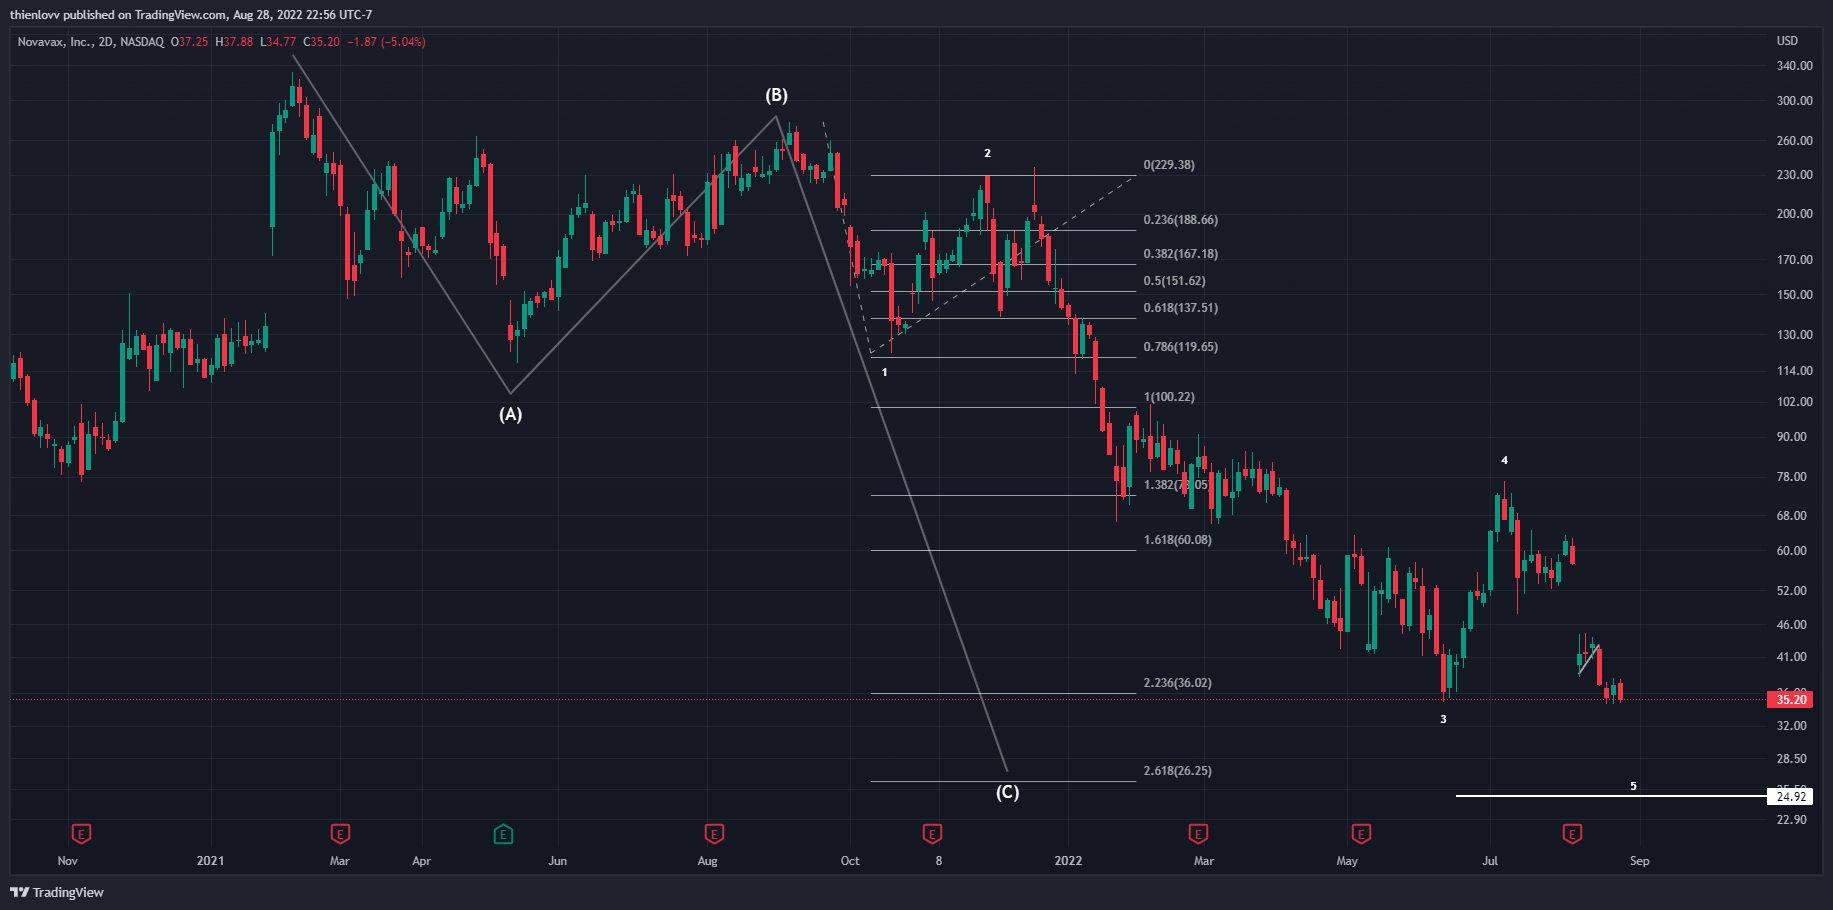Click the TradingView logo at the bottom left

point(58,892)
